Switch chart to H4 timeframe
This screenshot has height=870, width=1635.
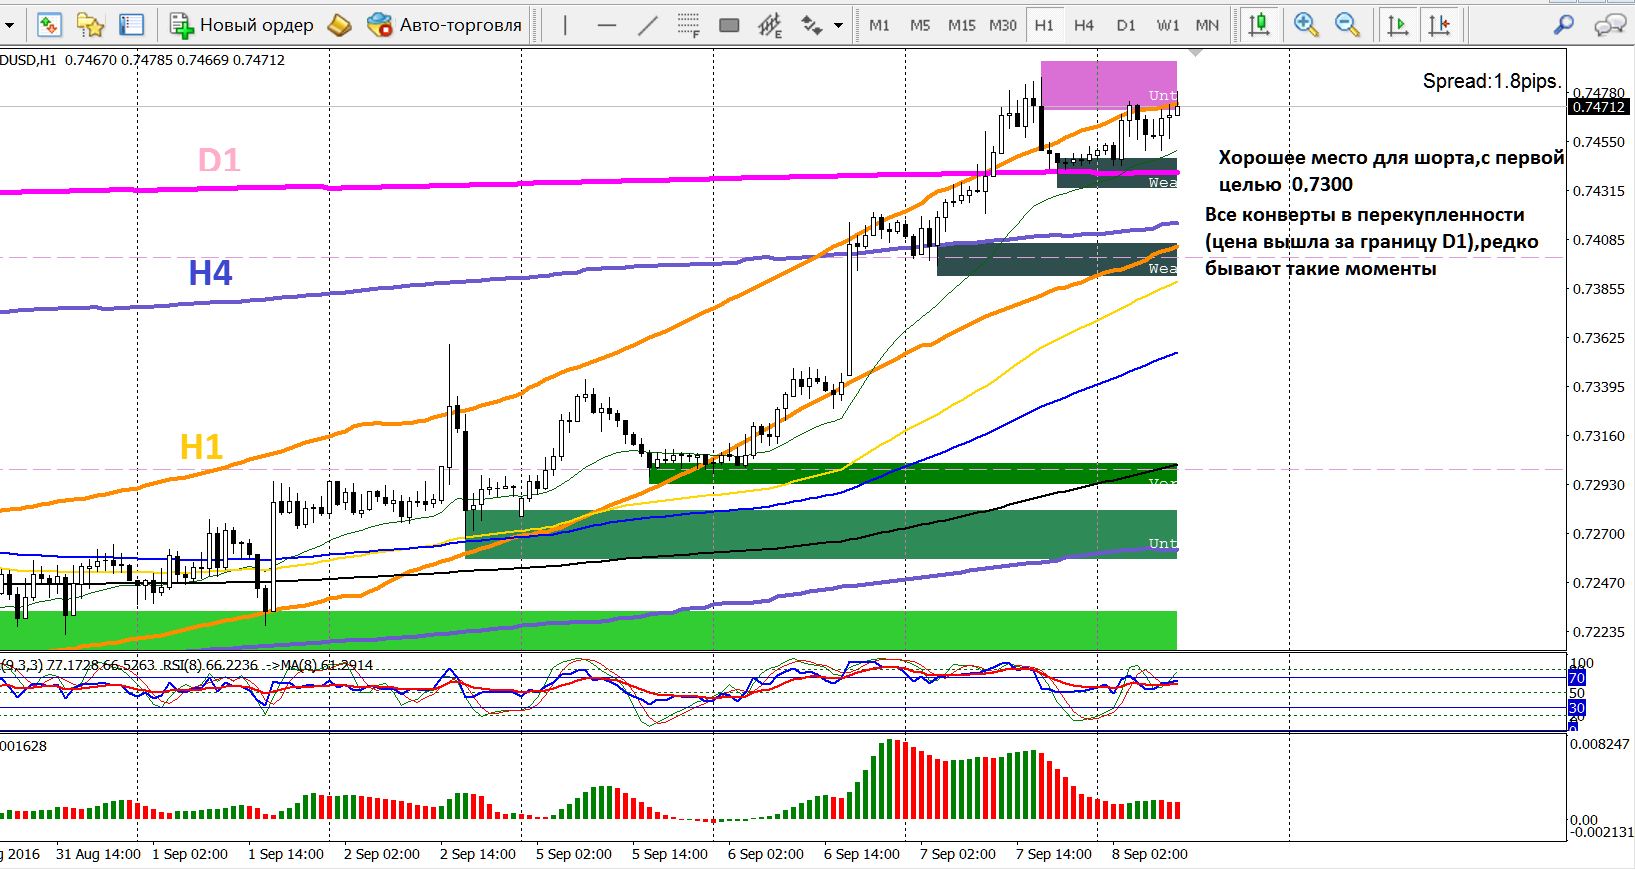coord(1084,25)
